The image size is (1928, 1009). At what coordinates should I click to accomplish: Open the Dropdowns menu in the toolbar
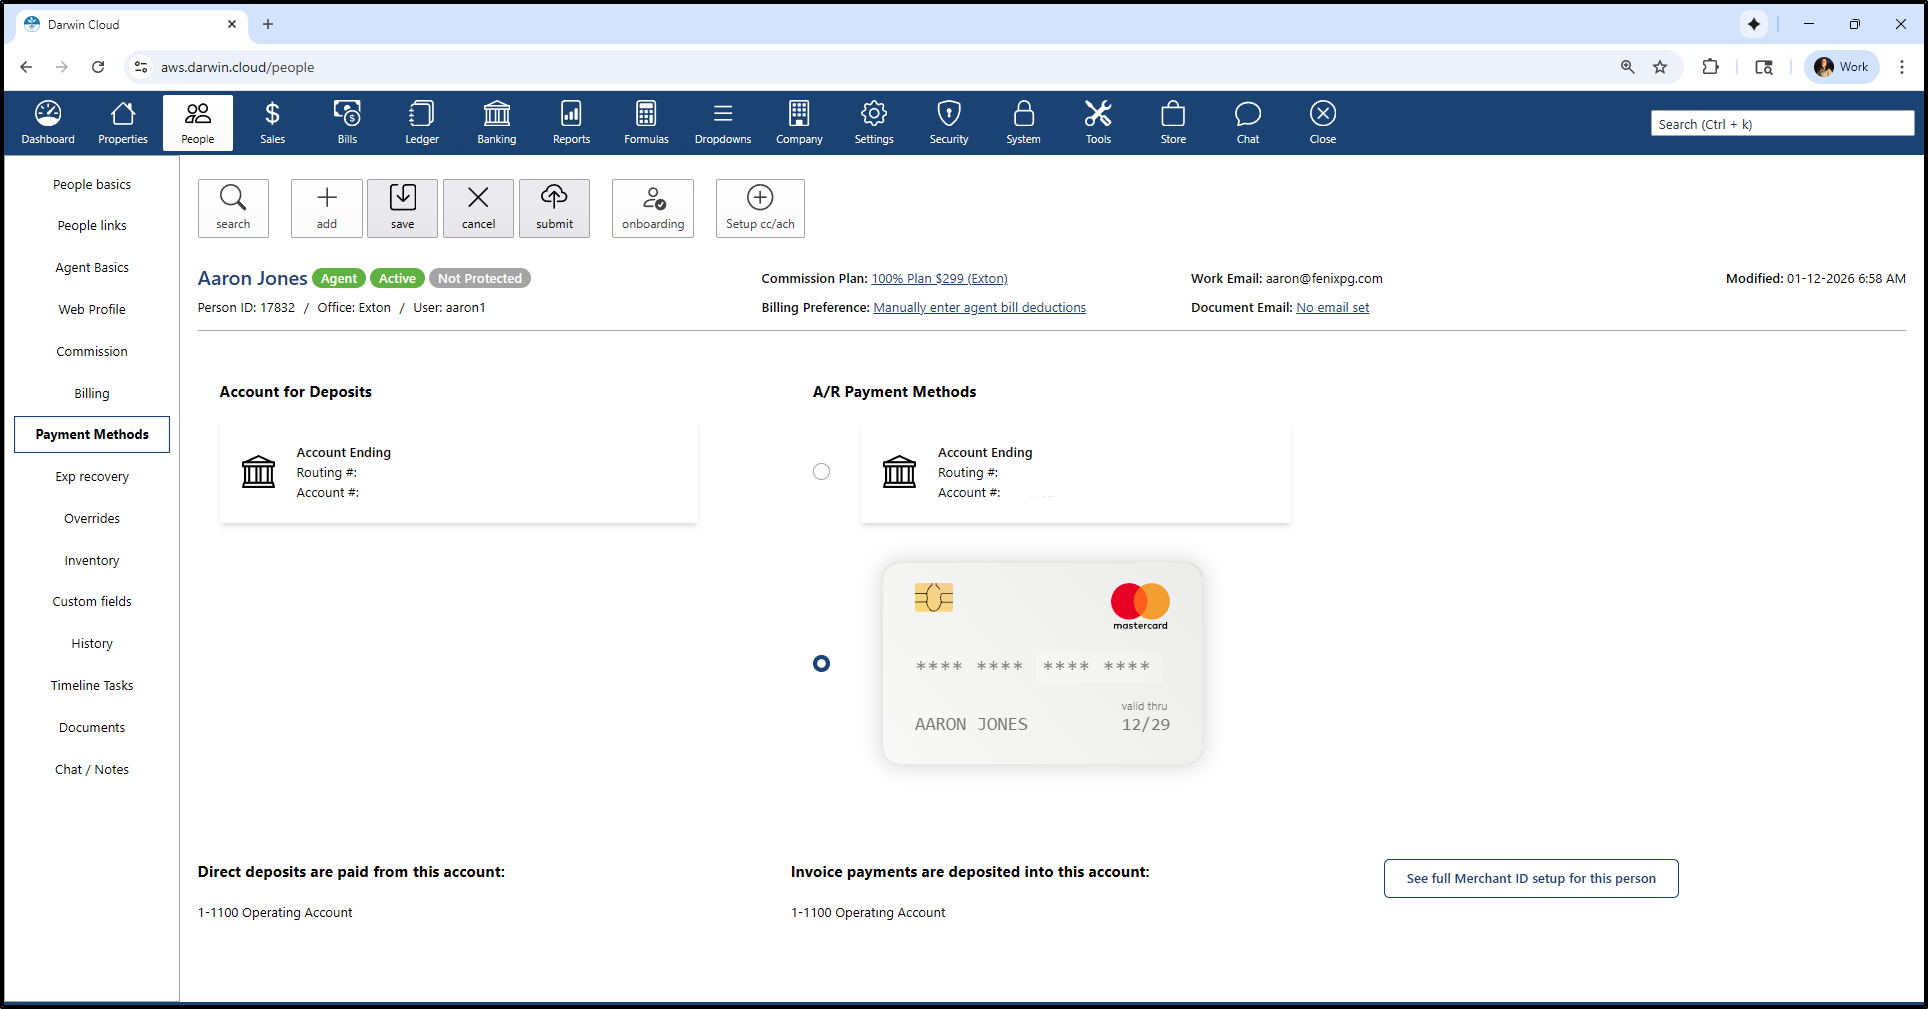722,123
